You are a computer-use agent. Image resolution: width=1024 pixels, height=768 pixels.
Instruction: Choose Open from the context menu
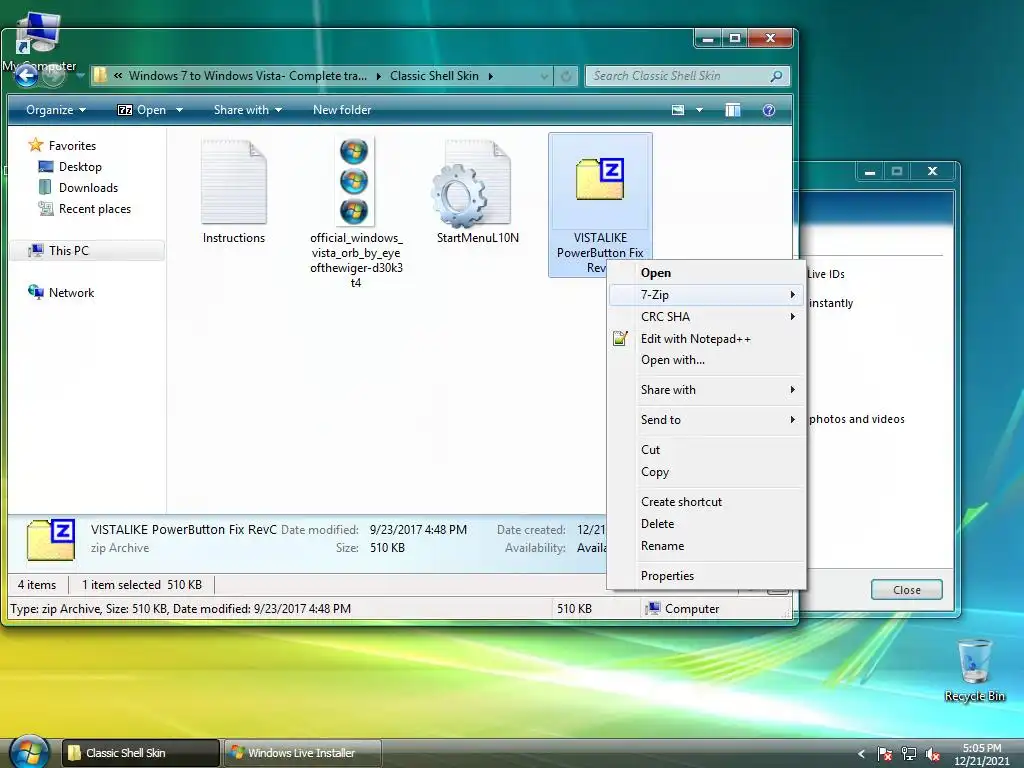click(706, 273)
